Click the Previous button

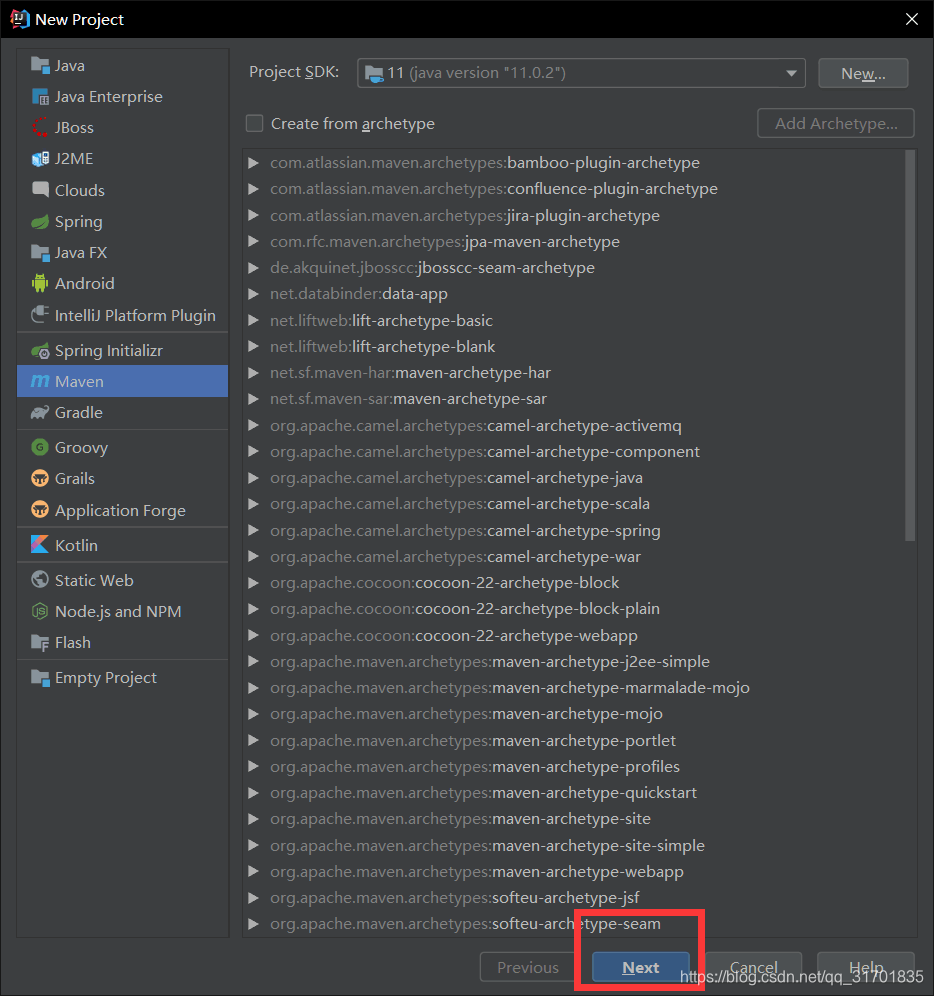(x=527, y=967)
